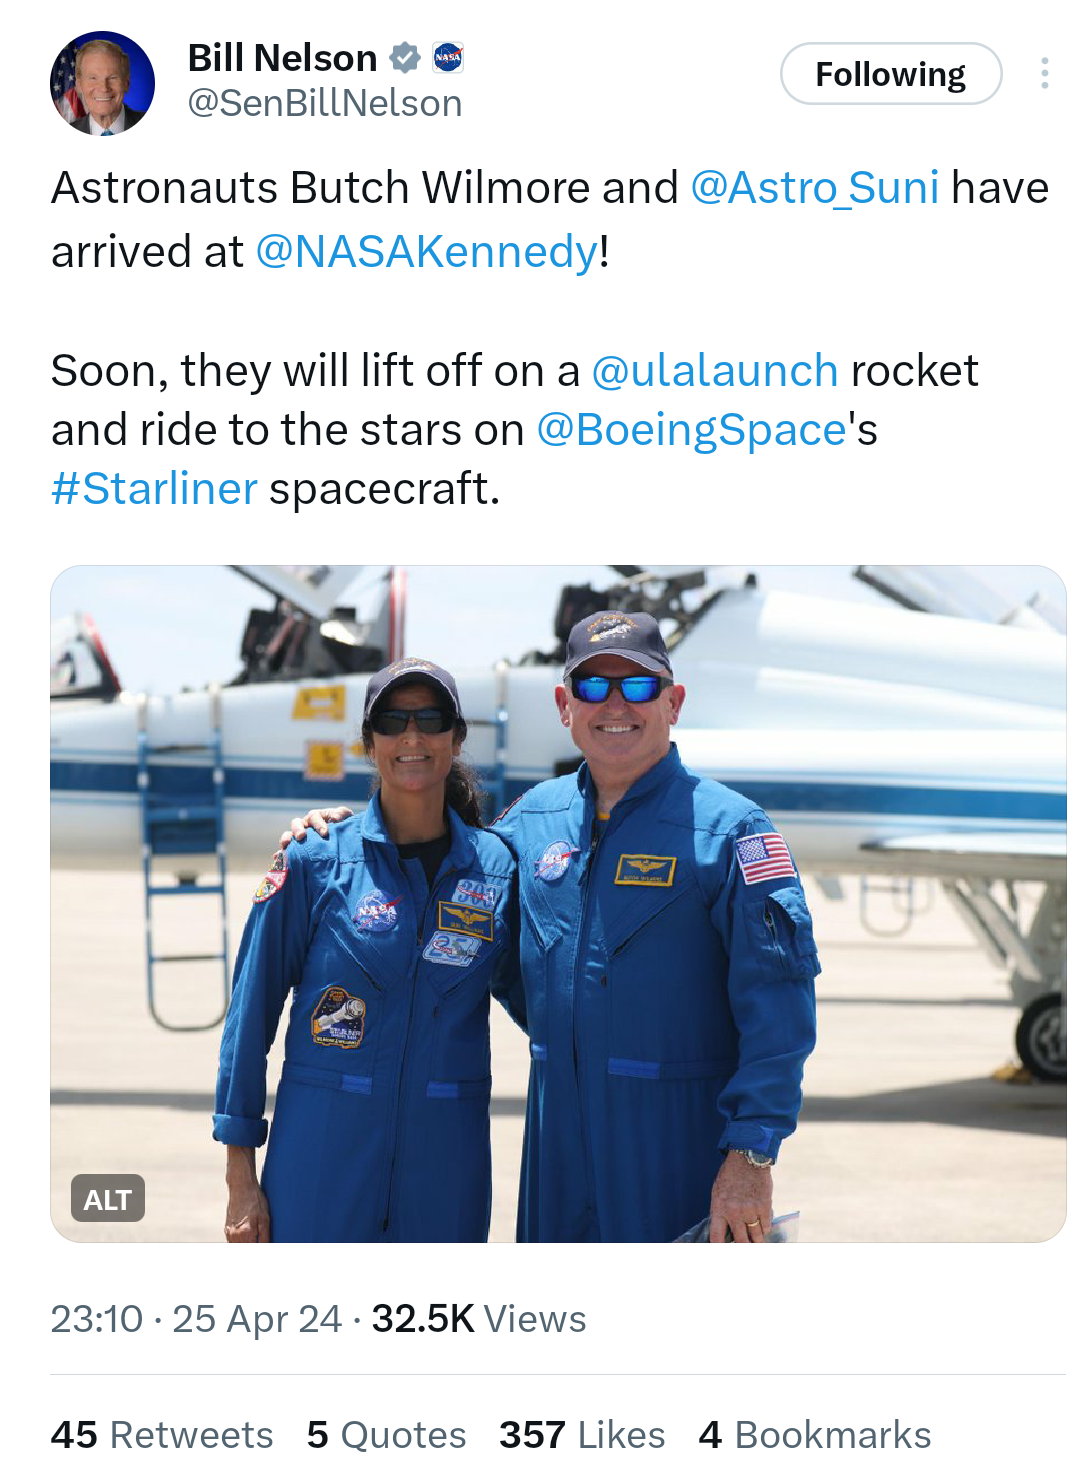Click the 23:10 · 25 Apr 24 timestamp
The image size is (1079, 1479).
[x=196, y=1318]
